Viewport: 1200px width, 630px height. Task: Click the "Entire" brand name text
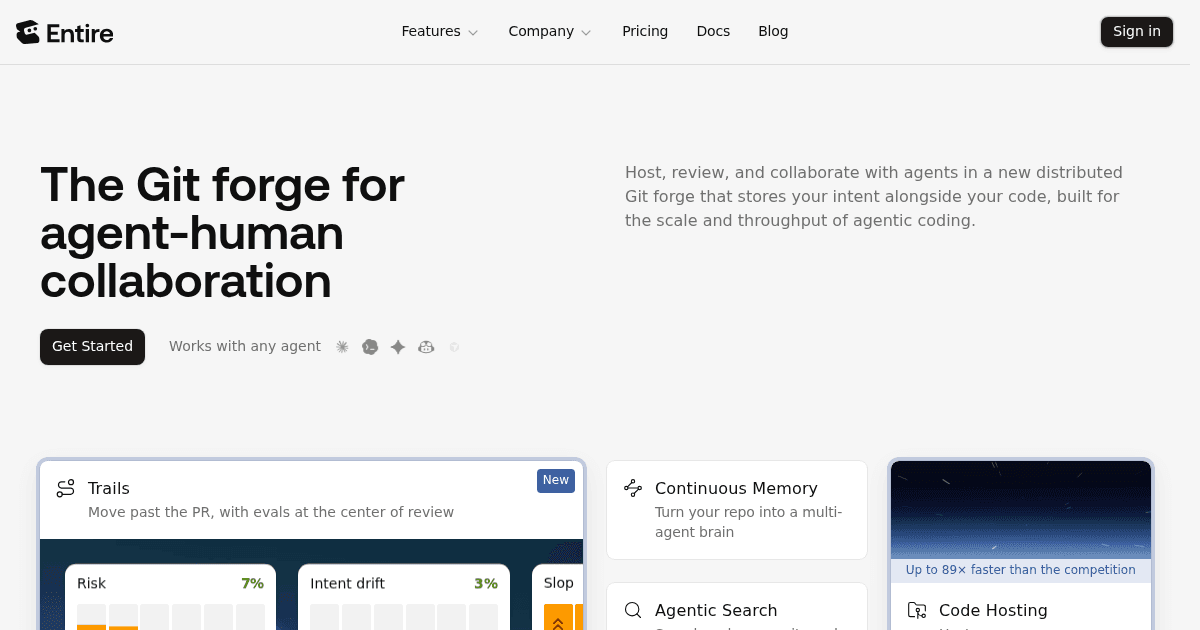pyautogui.click(x=82, y=33)
